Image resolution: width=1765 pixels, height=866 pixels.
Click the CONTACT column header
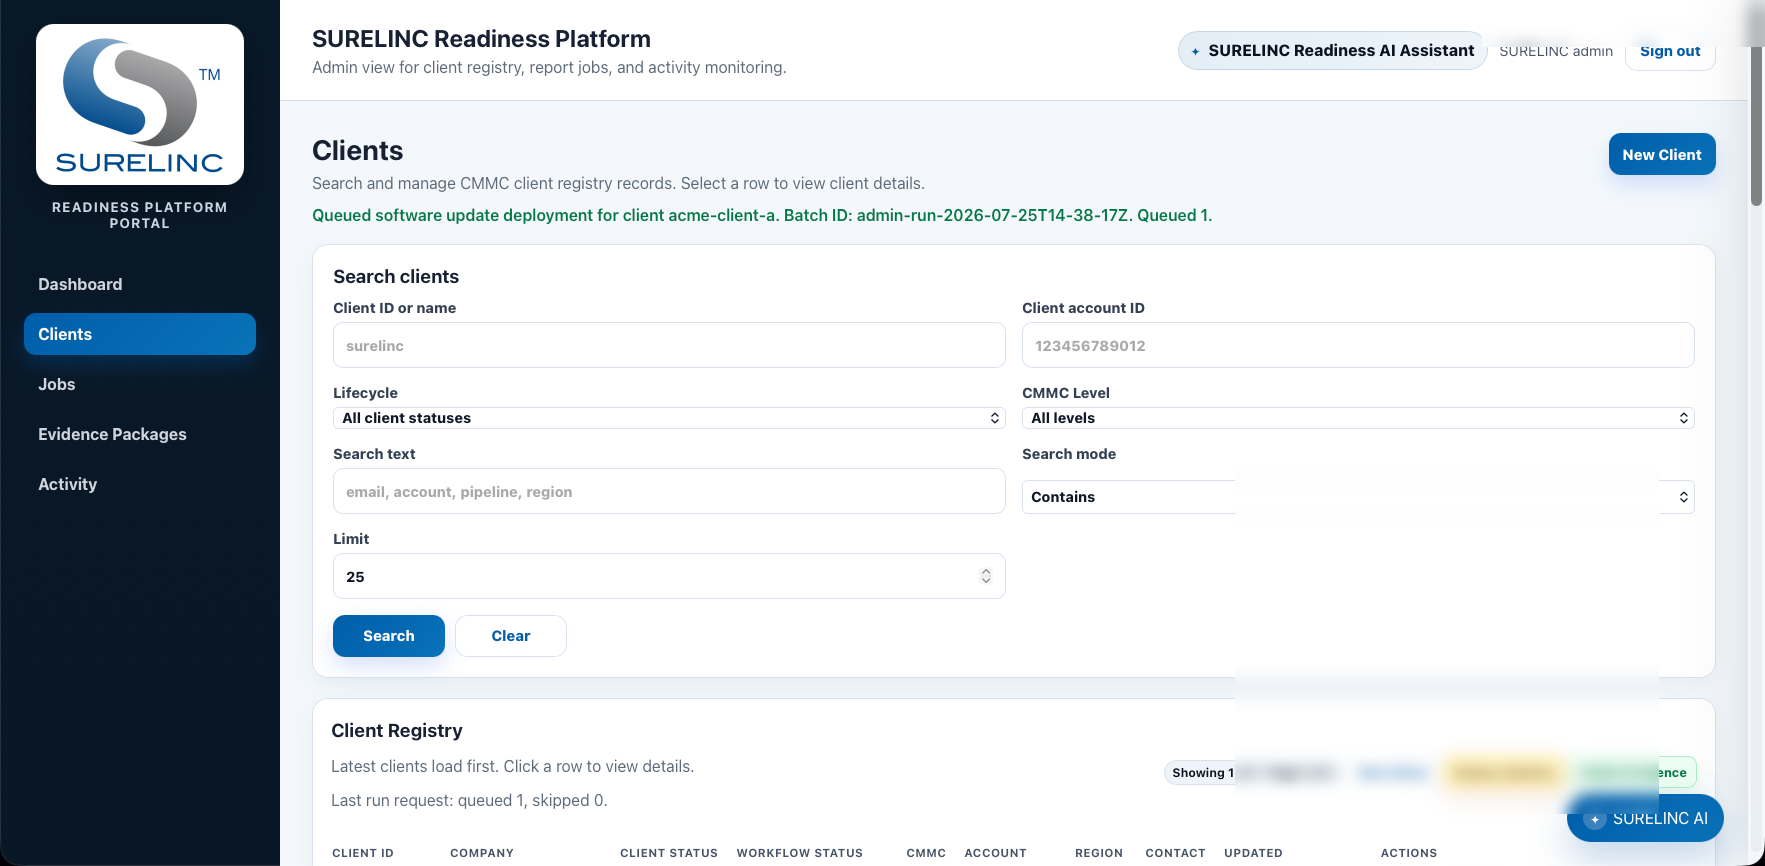pyautogui.click(x=1175, y=853)
